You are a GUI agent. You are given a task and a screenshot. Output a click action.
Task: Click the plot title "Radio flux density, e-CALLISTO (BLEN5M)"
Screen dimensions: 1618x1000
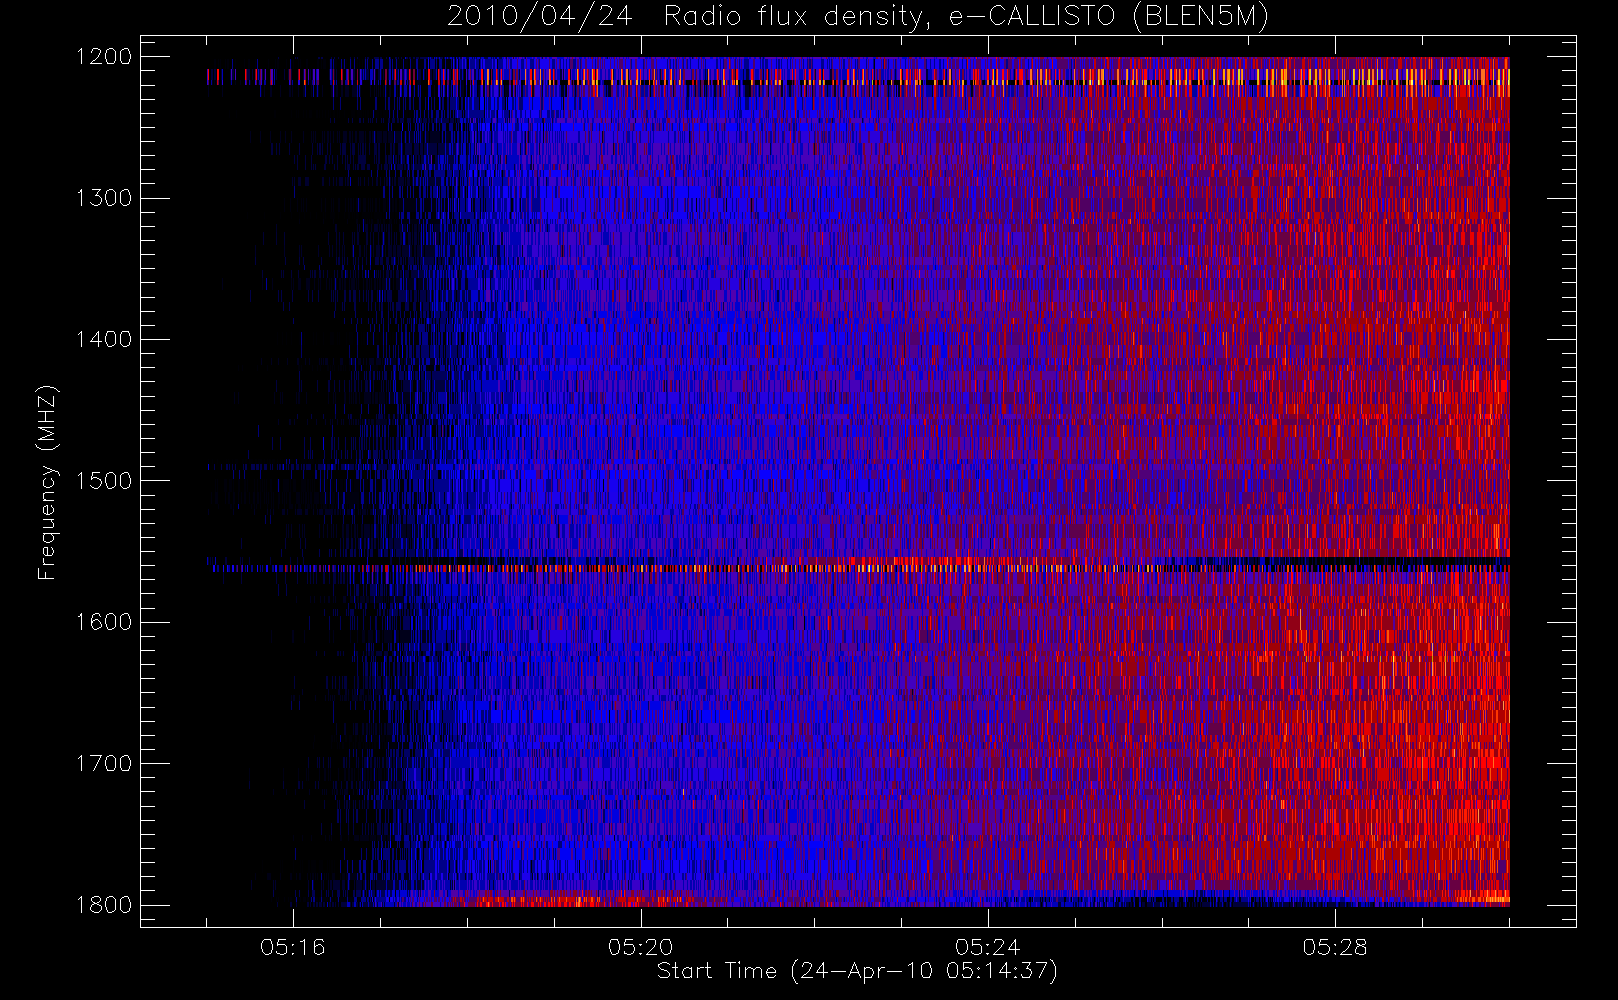point(966,17)
